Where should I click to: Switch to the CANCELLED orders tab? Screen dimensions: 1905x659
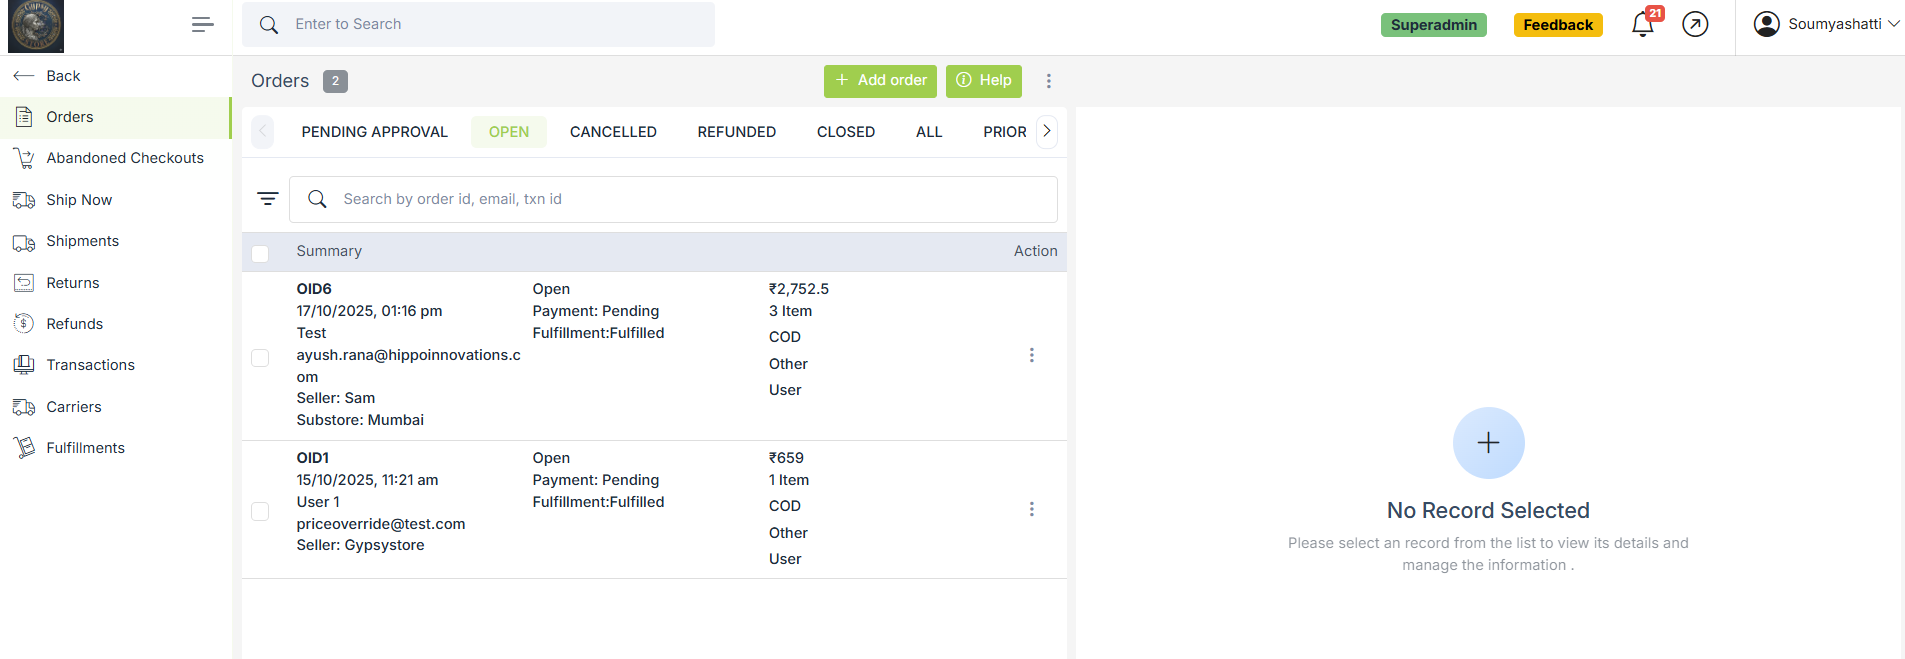(x=613, y=132)
